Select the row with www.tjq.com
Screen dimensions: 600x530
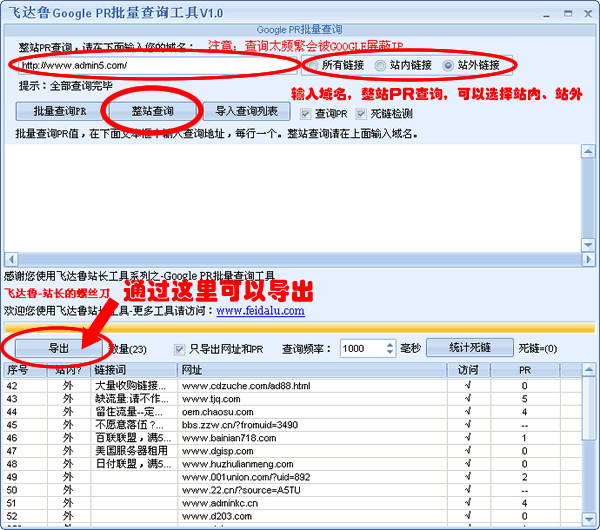pos(293,399)
